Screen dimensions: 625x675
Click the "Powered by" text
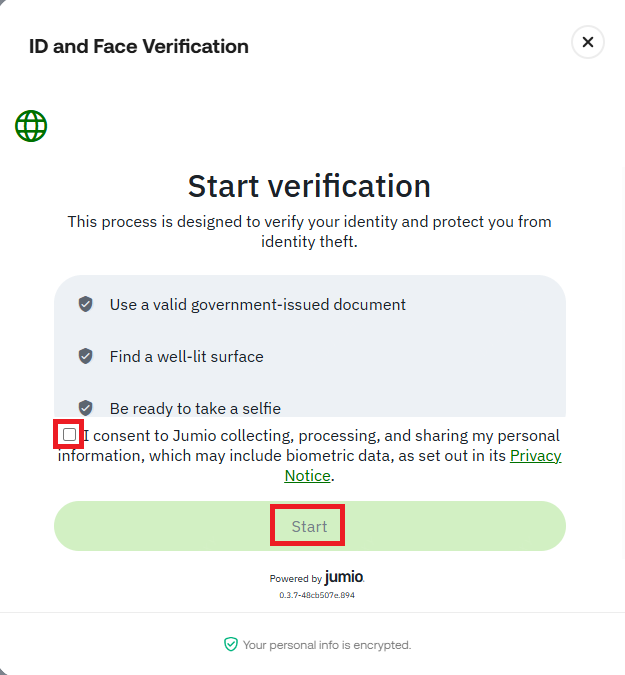[x=295, y=579]
